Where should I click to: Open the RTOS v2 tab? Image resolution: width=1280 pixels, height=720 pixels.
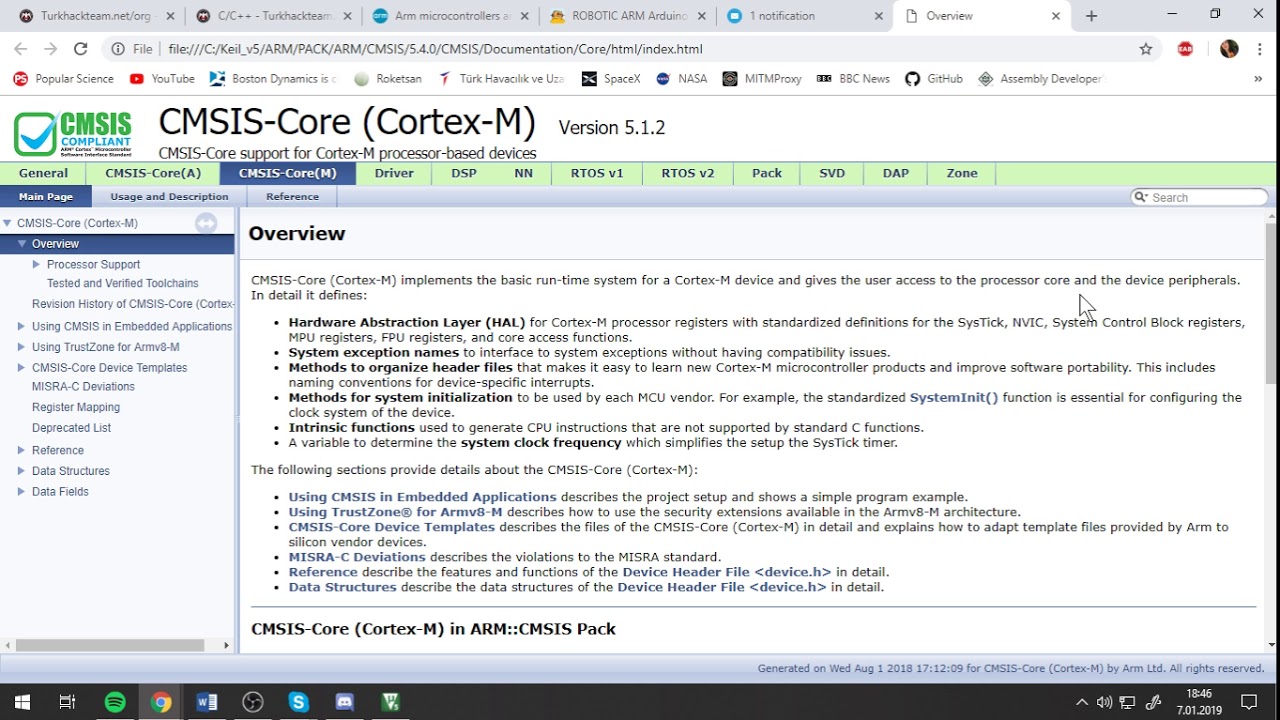[688, 173]
